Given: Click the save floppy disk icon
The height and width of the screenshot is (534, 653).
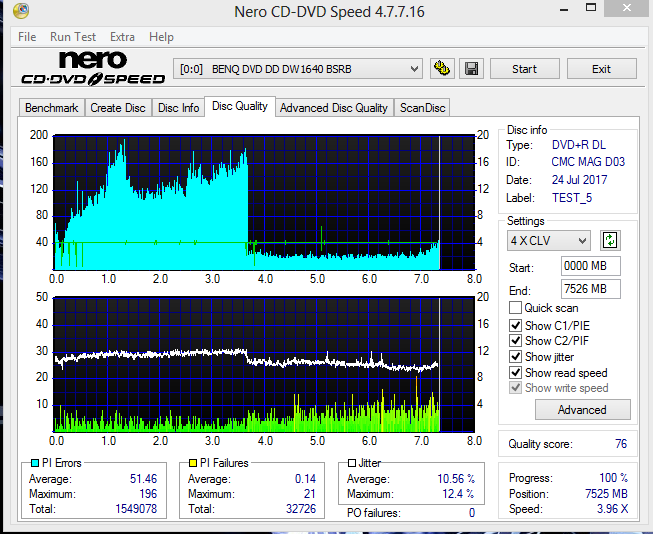Looking at the screenshot, I should tap(471, 69).
